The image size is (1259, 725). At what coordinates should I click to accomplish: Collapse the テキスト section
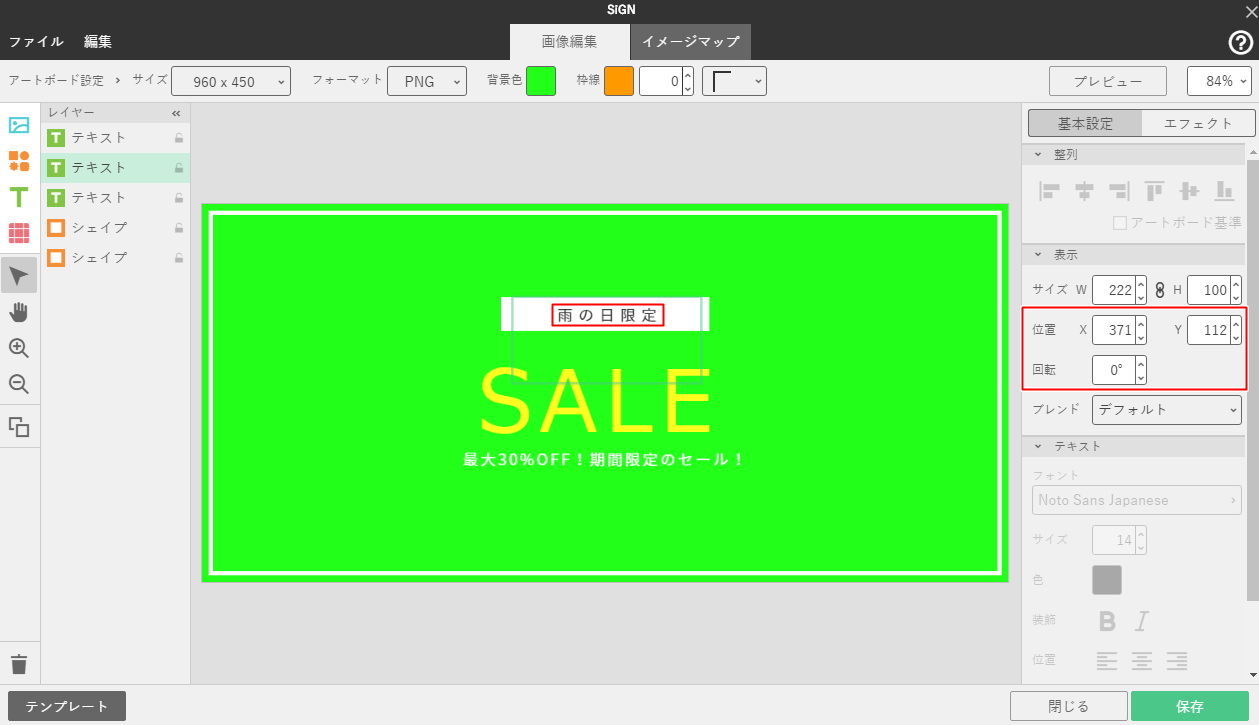pos(1037,446)
